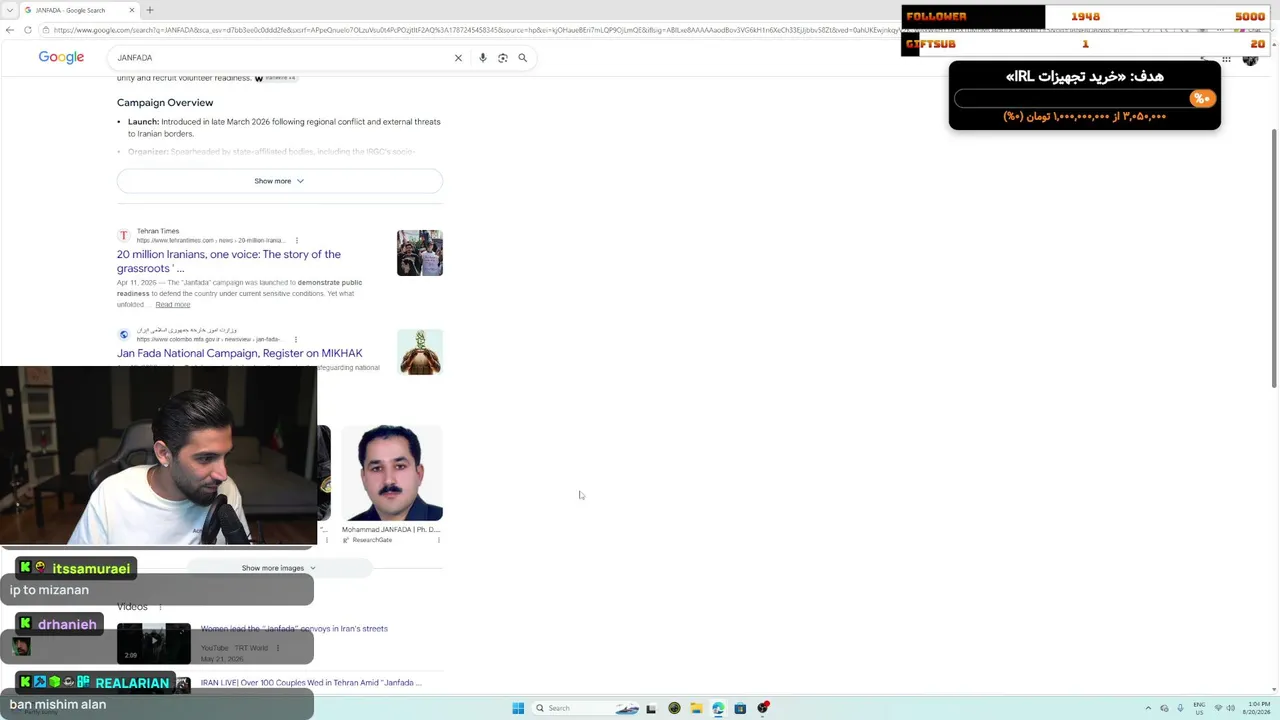Open the tab search dropdown arrow
This screenshot has height=720, width=1280.
(9, 10)
